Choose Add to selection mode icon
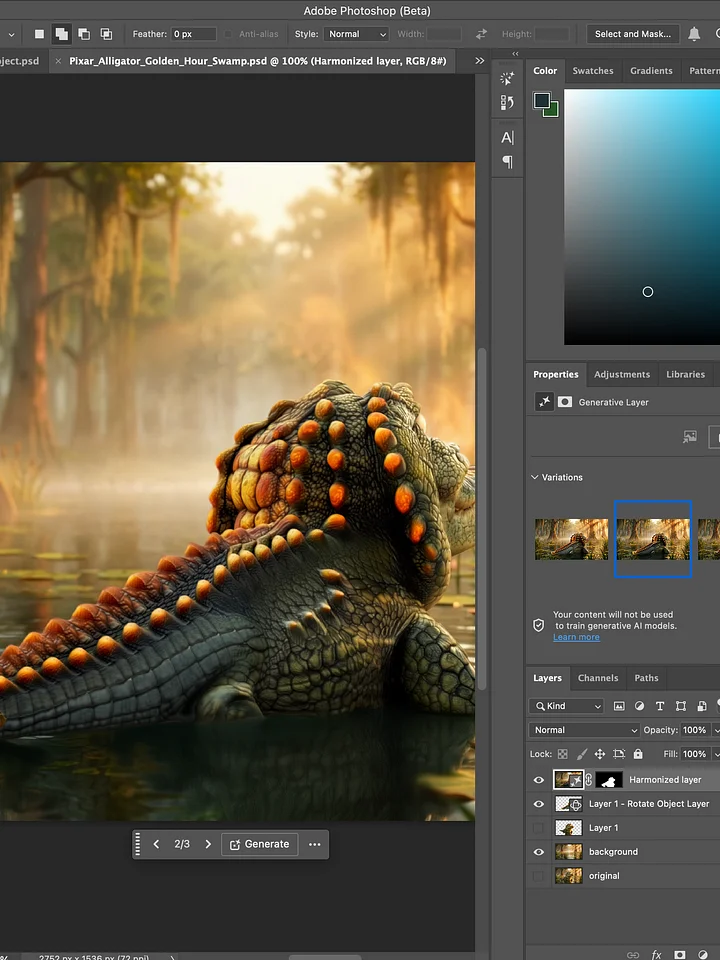 [61, 34]
